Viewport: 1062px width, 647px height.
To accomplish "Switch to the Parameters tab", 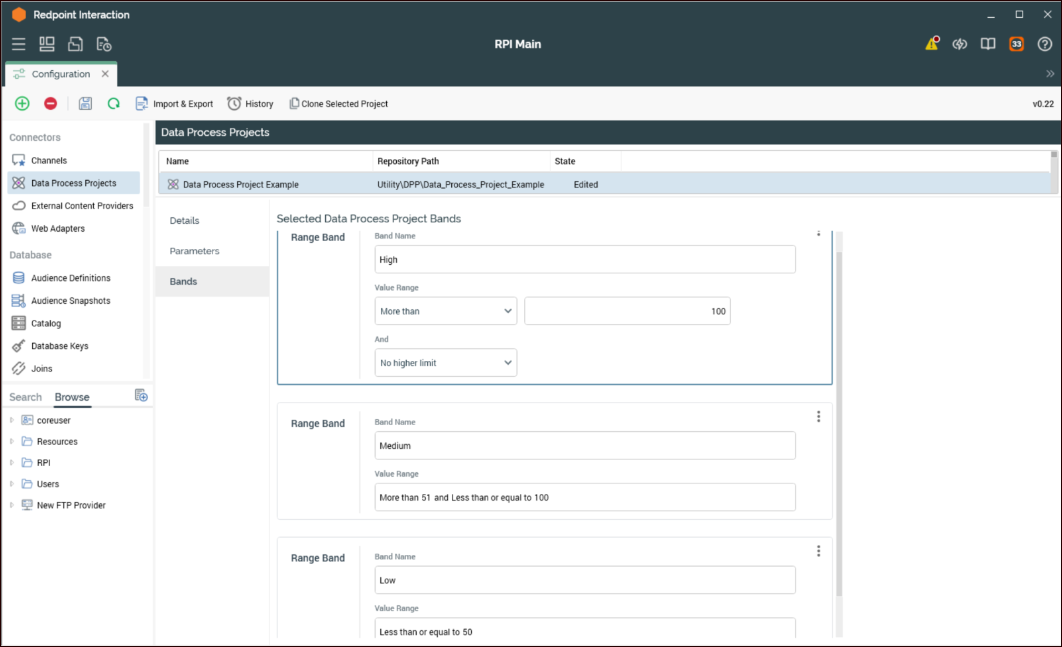I will point(194,251).
